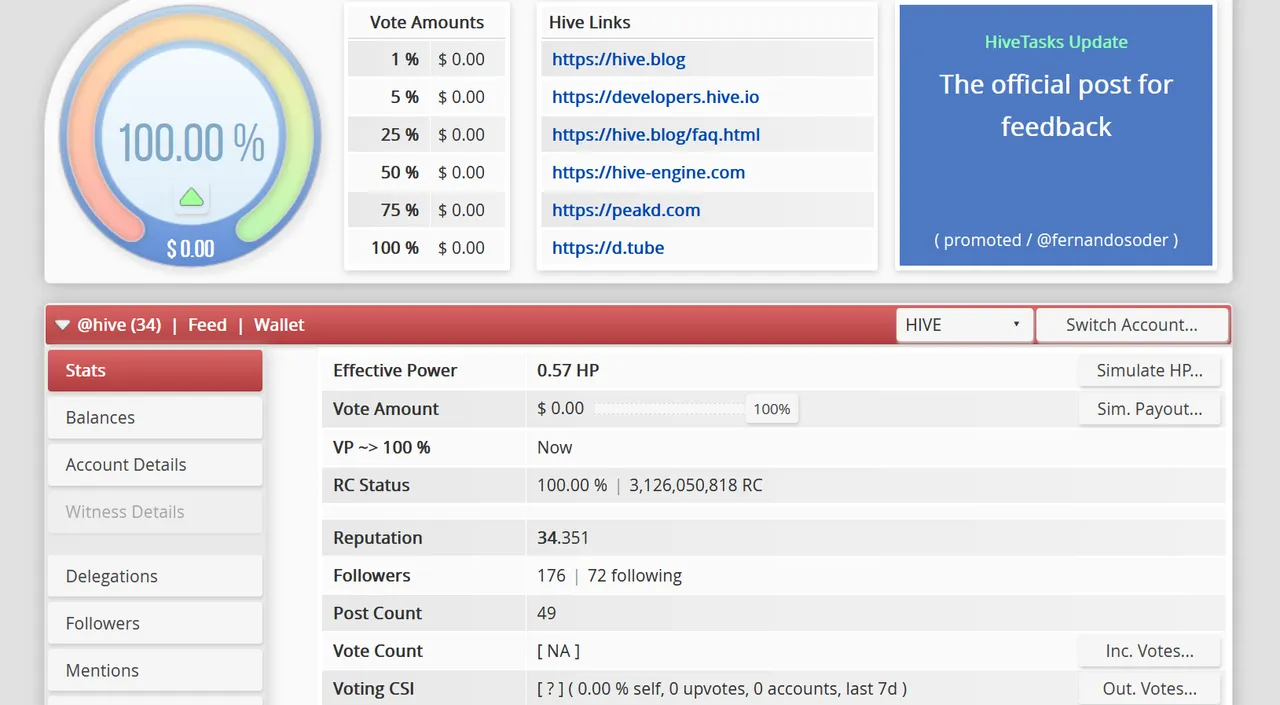
Task: Open the Feed link in header
Action: click(x=207, y=325)
